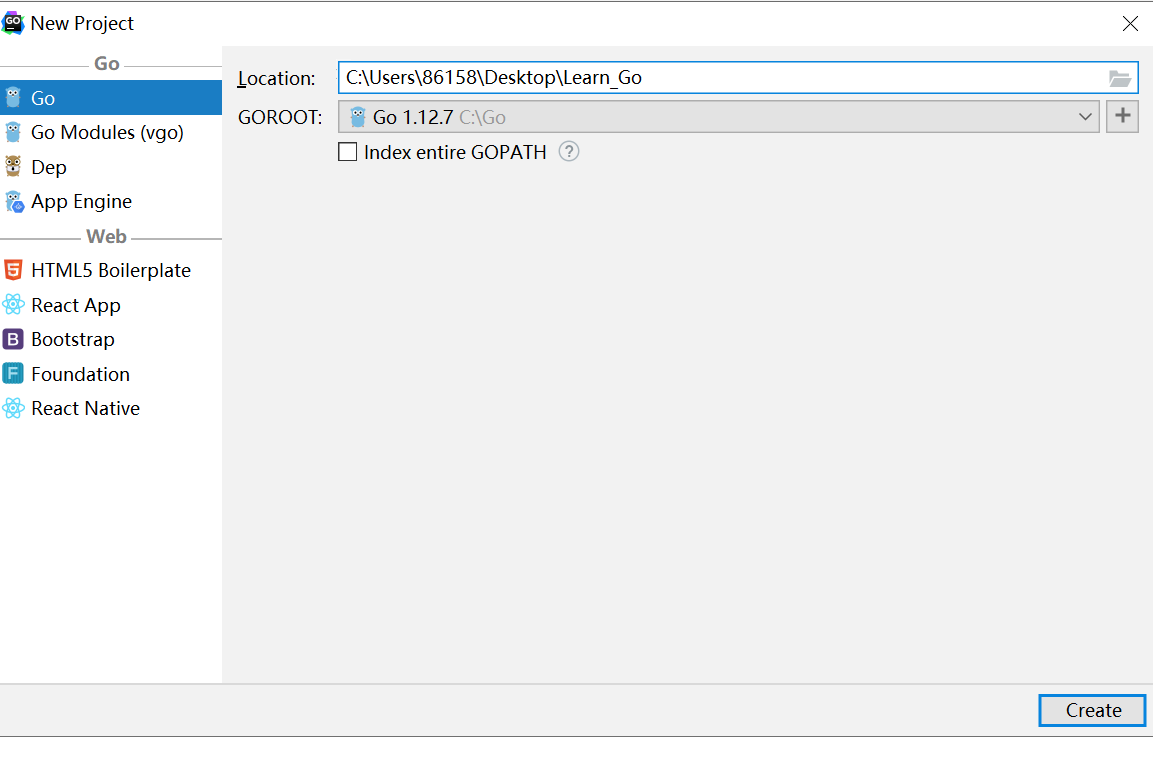Image resolution: width=1153 pixels, height=764 pixels.
Task: Choose the Dep project type
Action: coord(110,167)
